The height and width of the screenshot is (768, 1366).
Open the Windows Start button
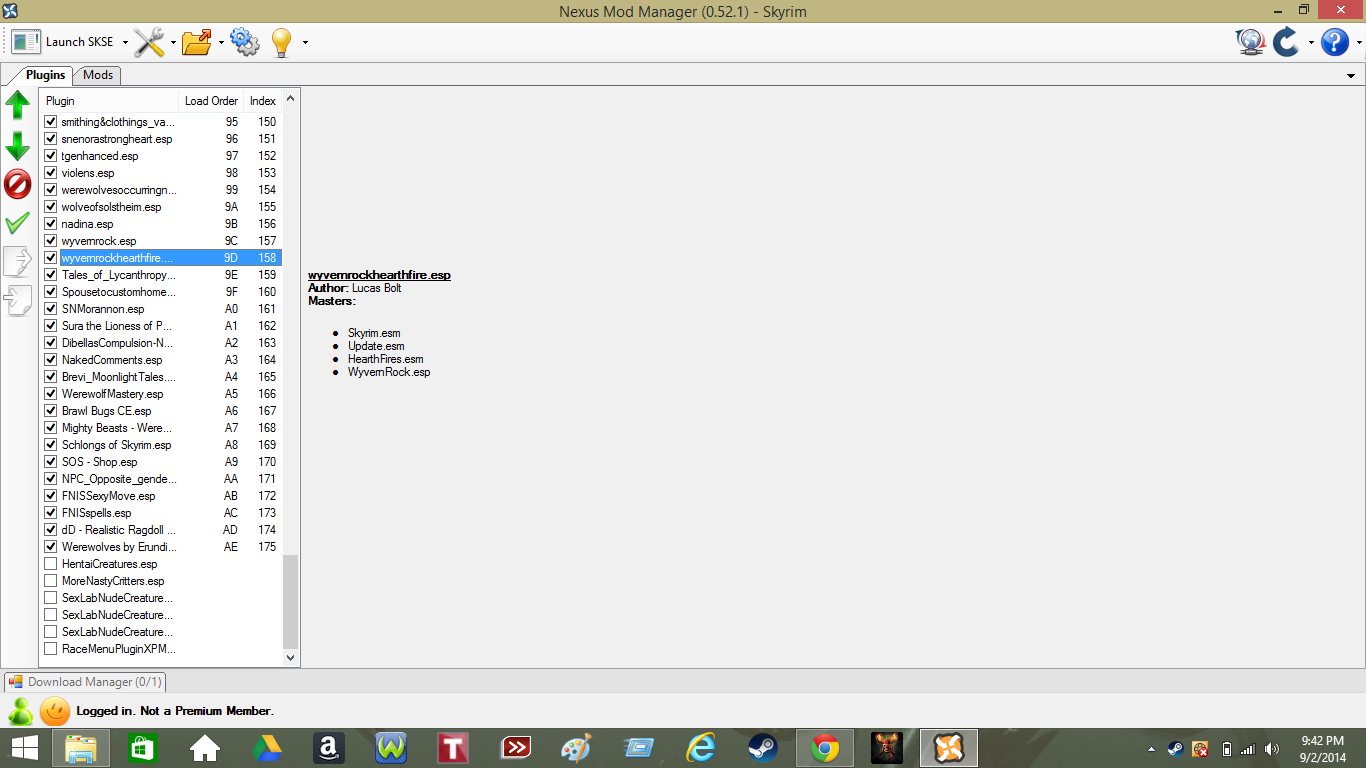[x=24, y=748]
